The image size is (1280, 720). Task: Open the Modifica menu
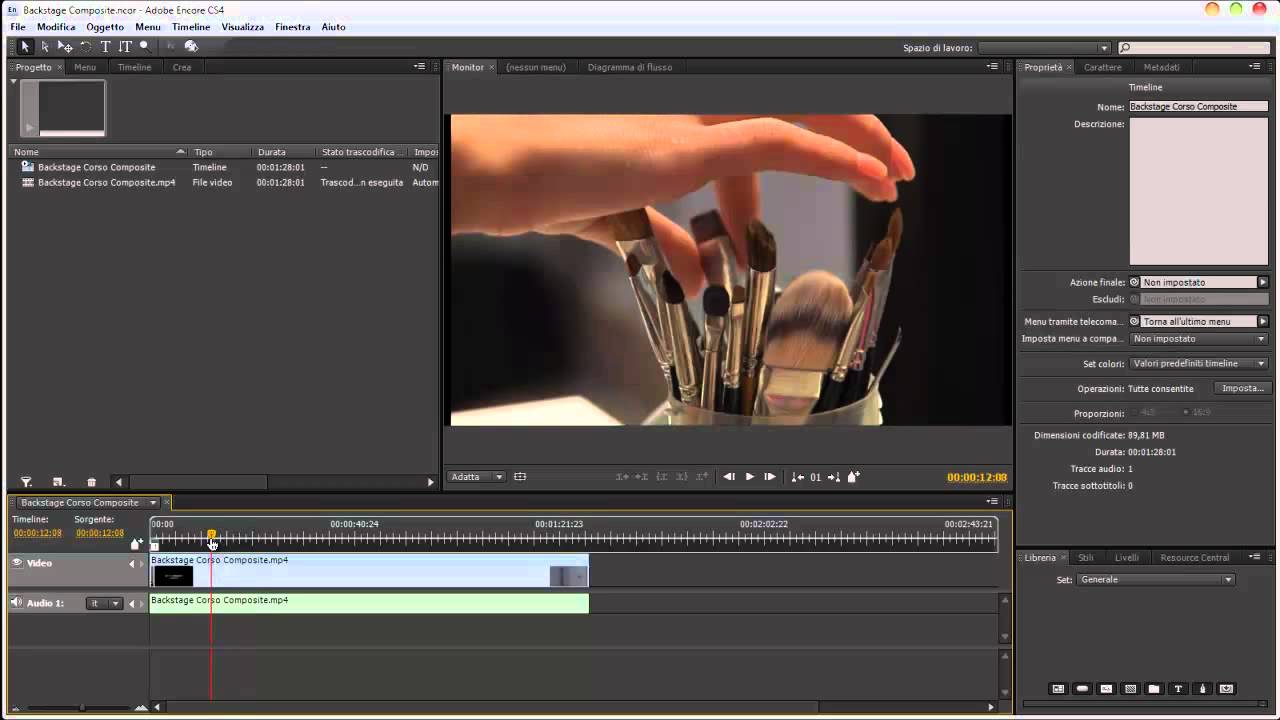point(56,27)
